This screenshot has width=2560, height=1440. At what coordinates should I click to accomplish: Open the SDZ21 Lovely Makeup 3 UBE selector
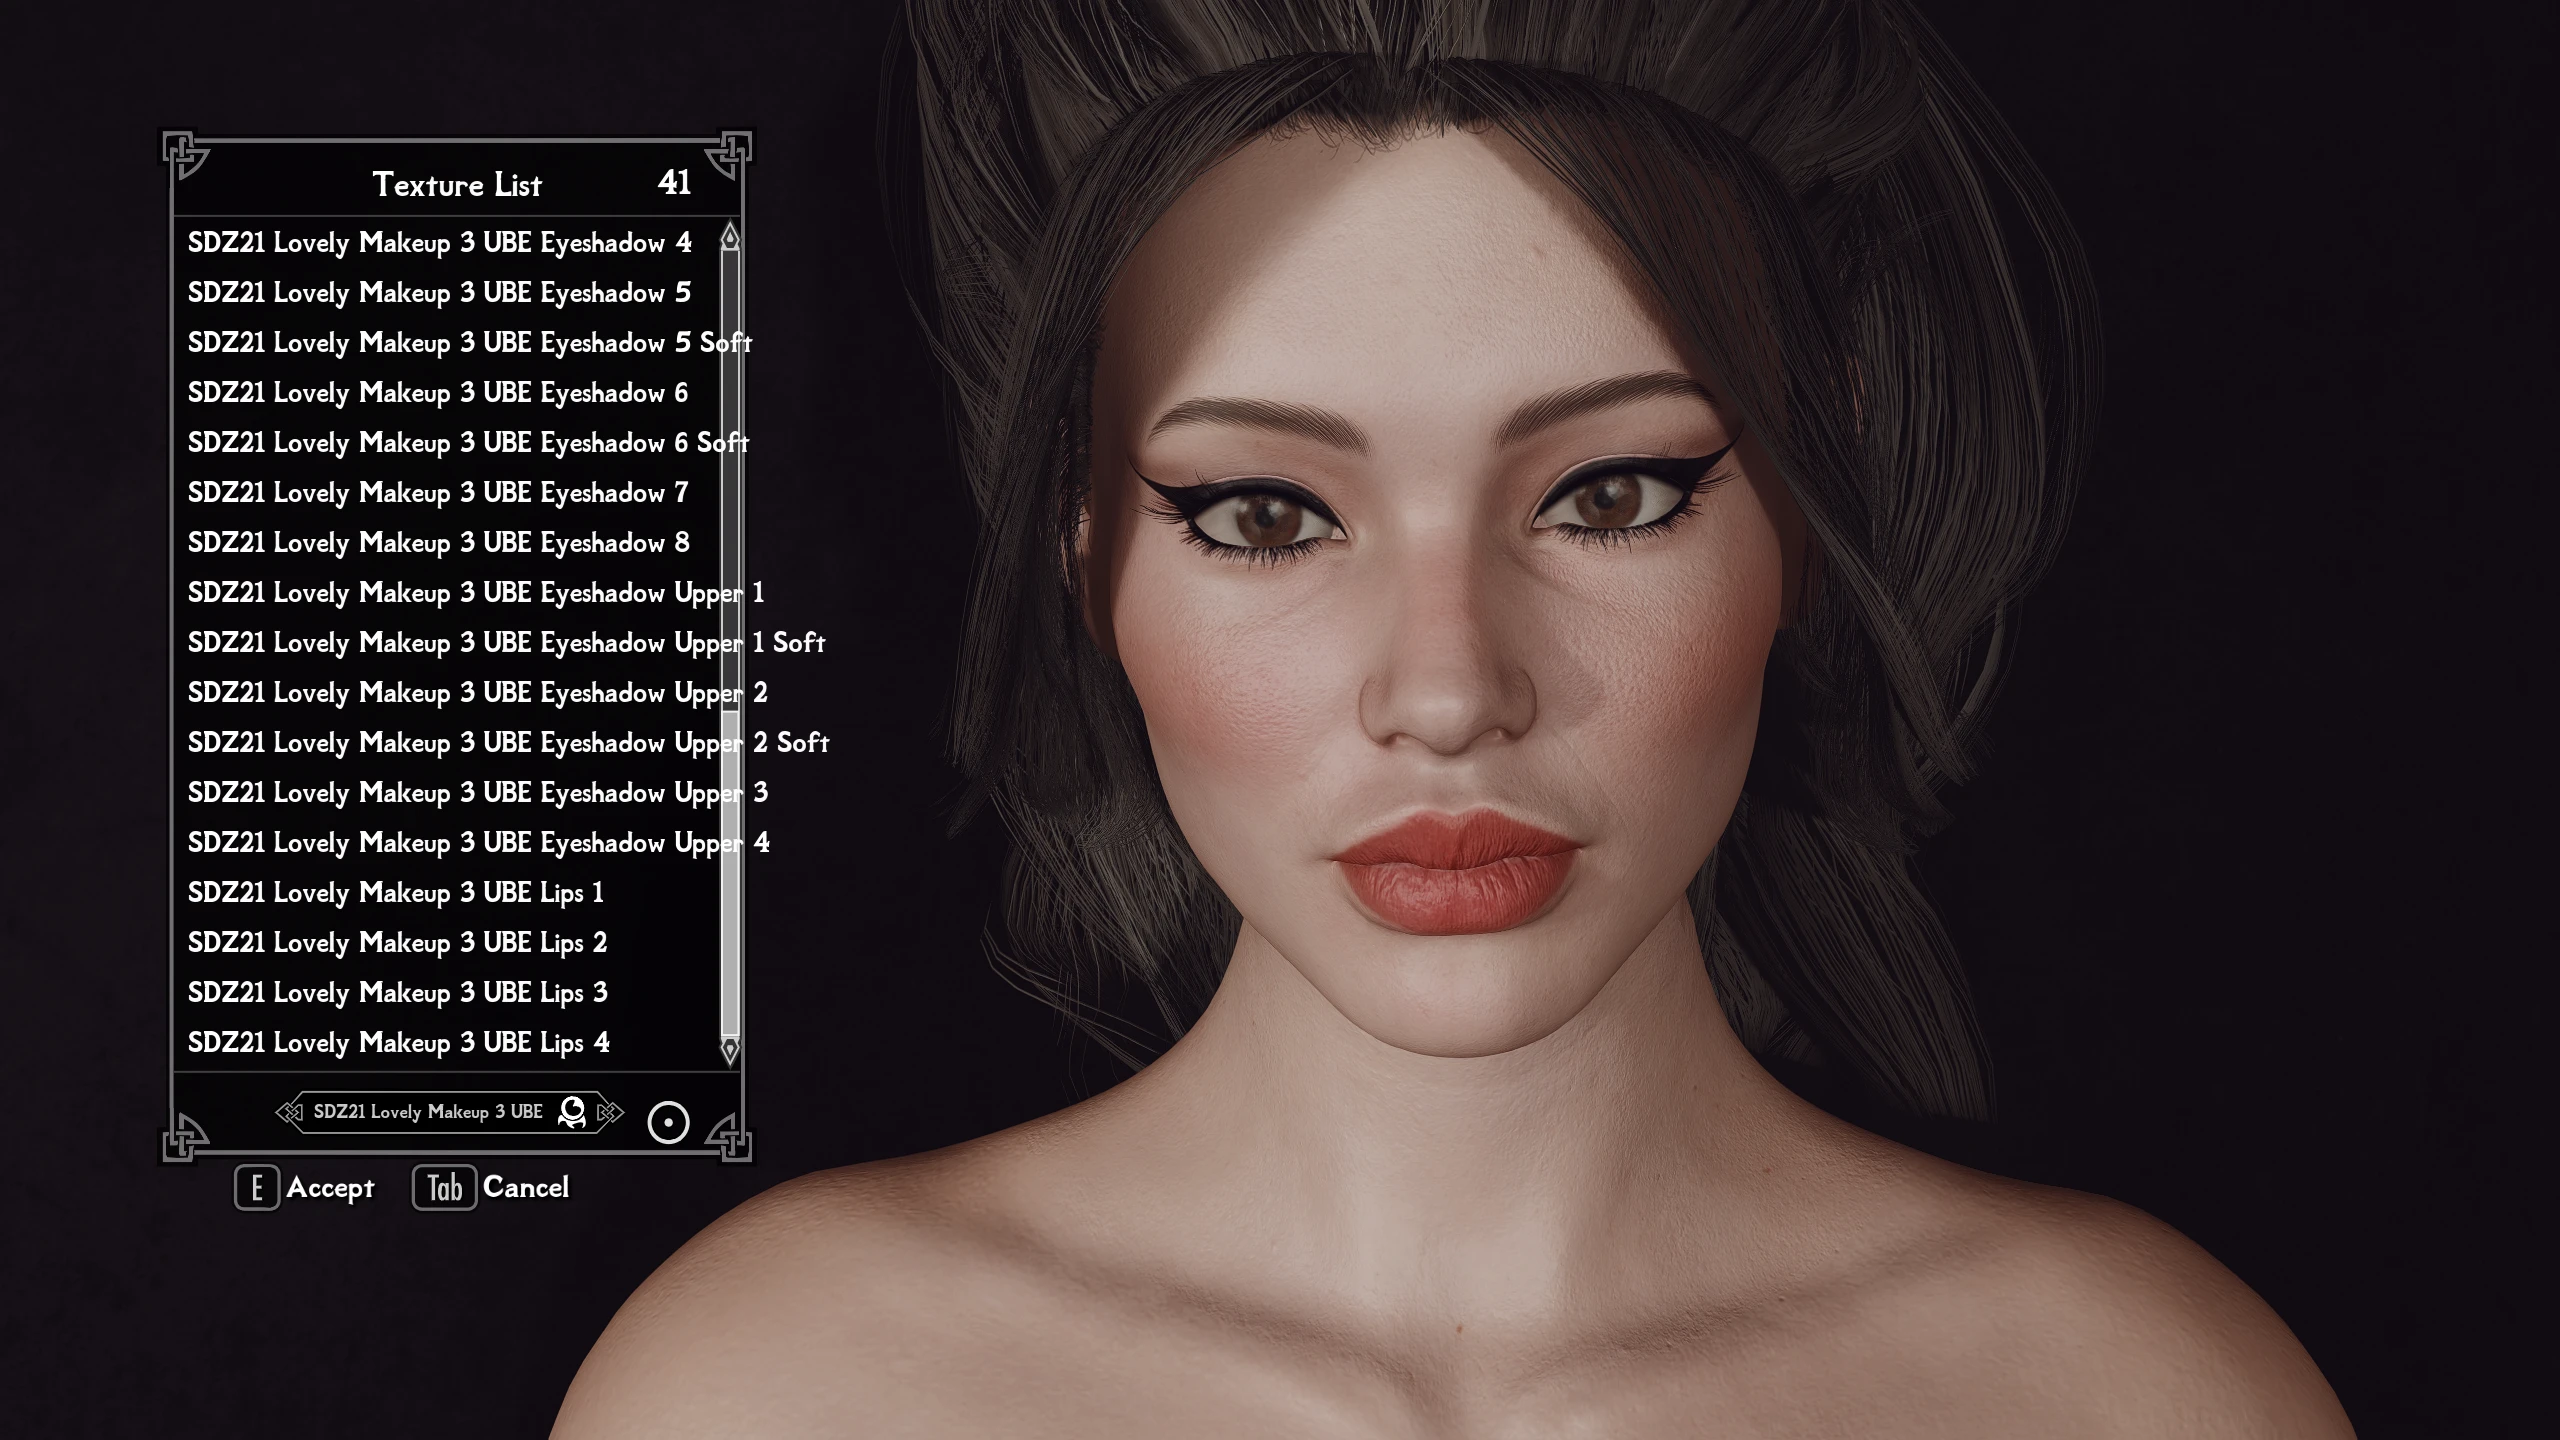pyautogui.click(x=449, y=1112)
